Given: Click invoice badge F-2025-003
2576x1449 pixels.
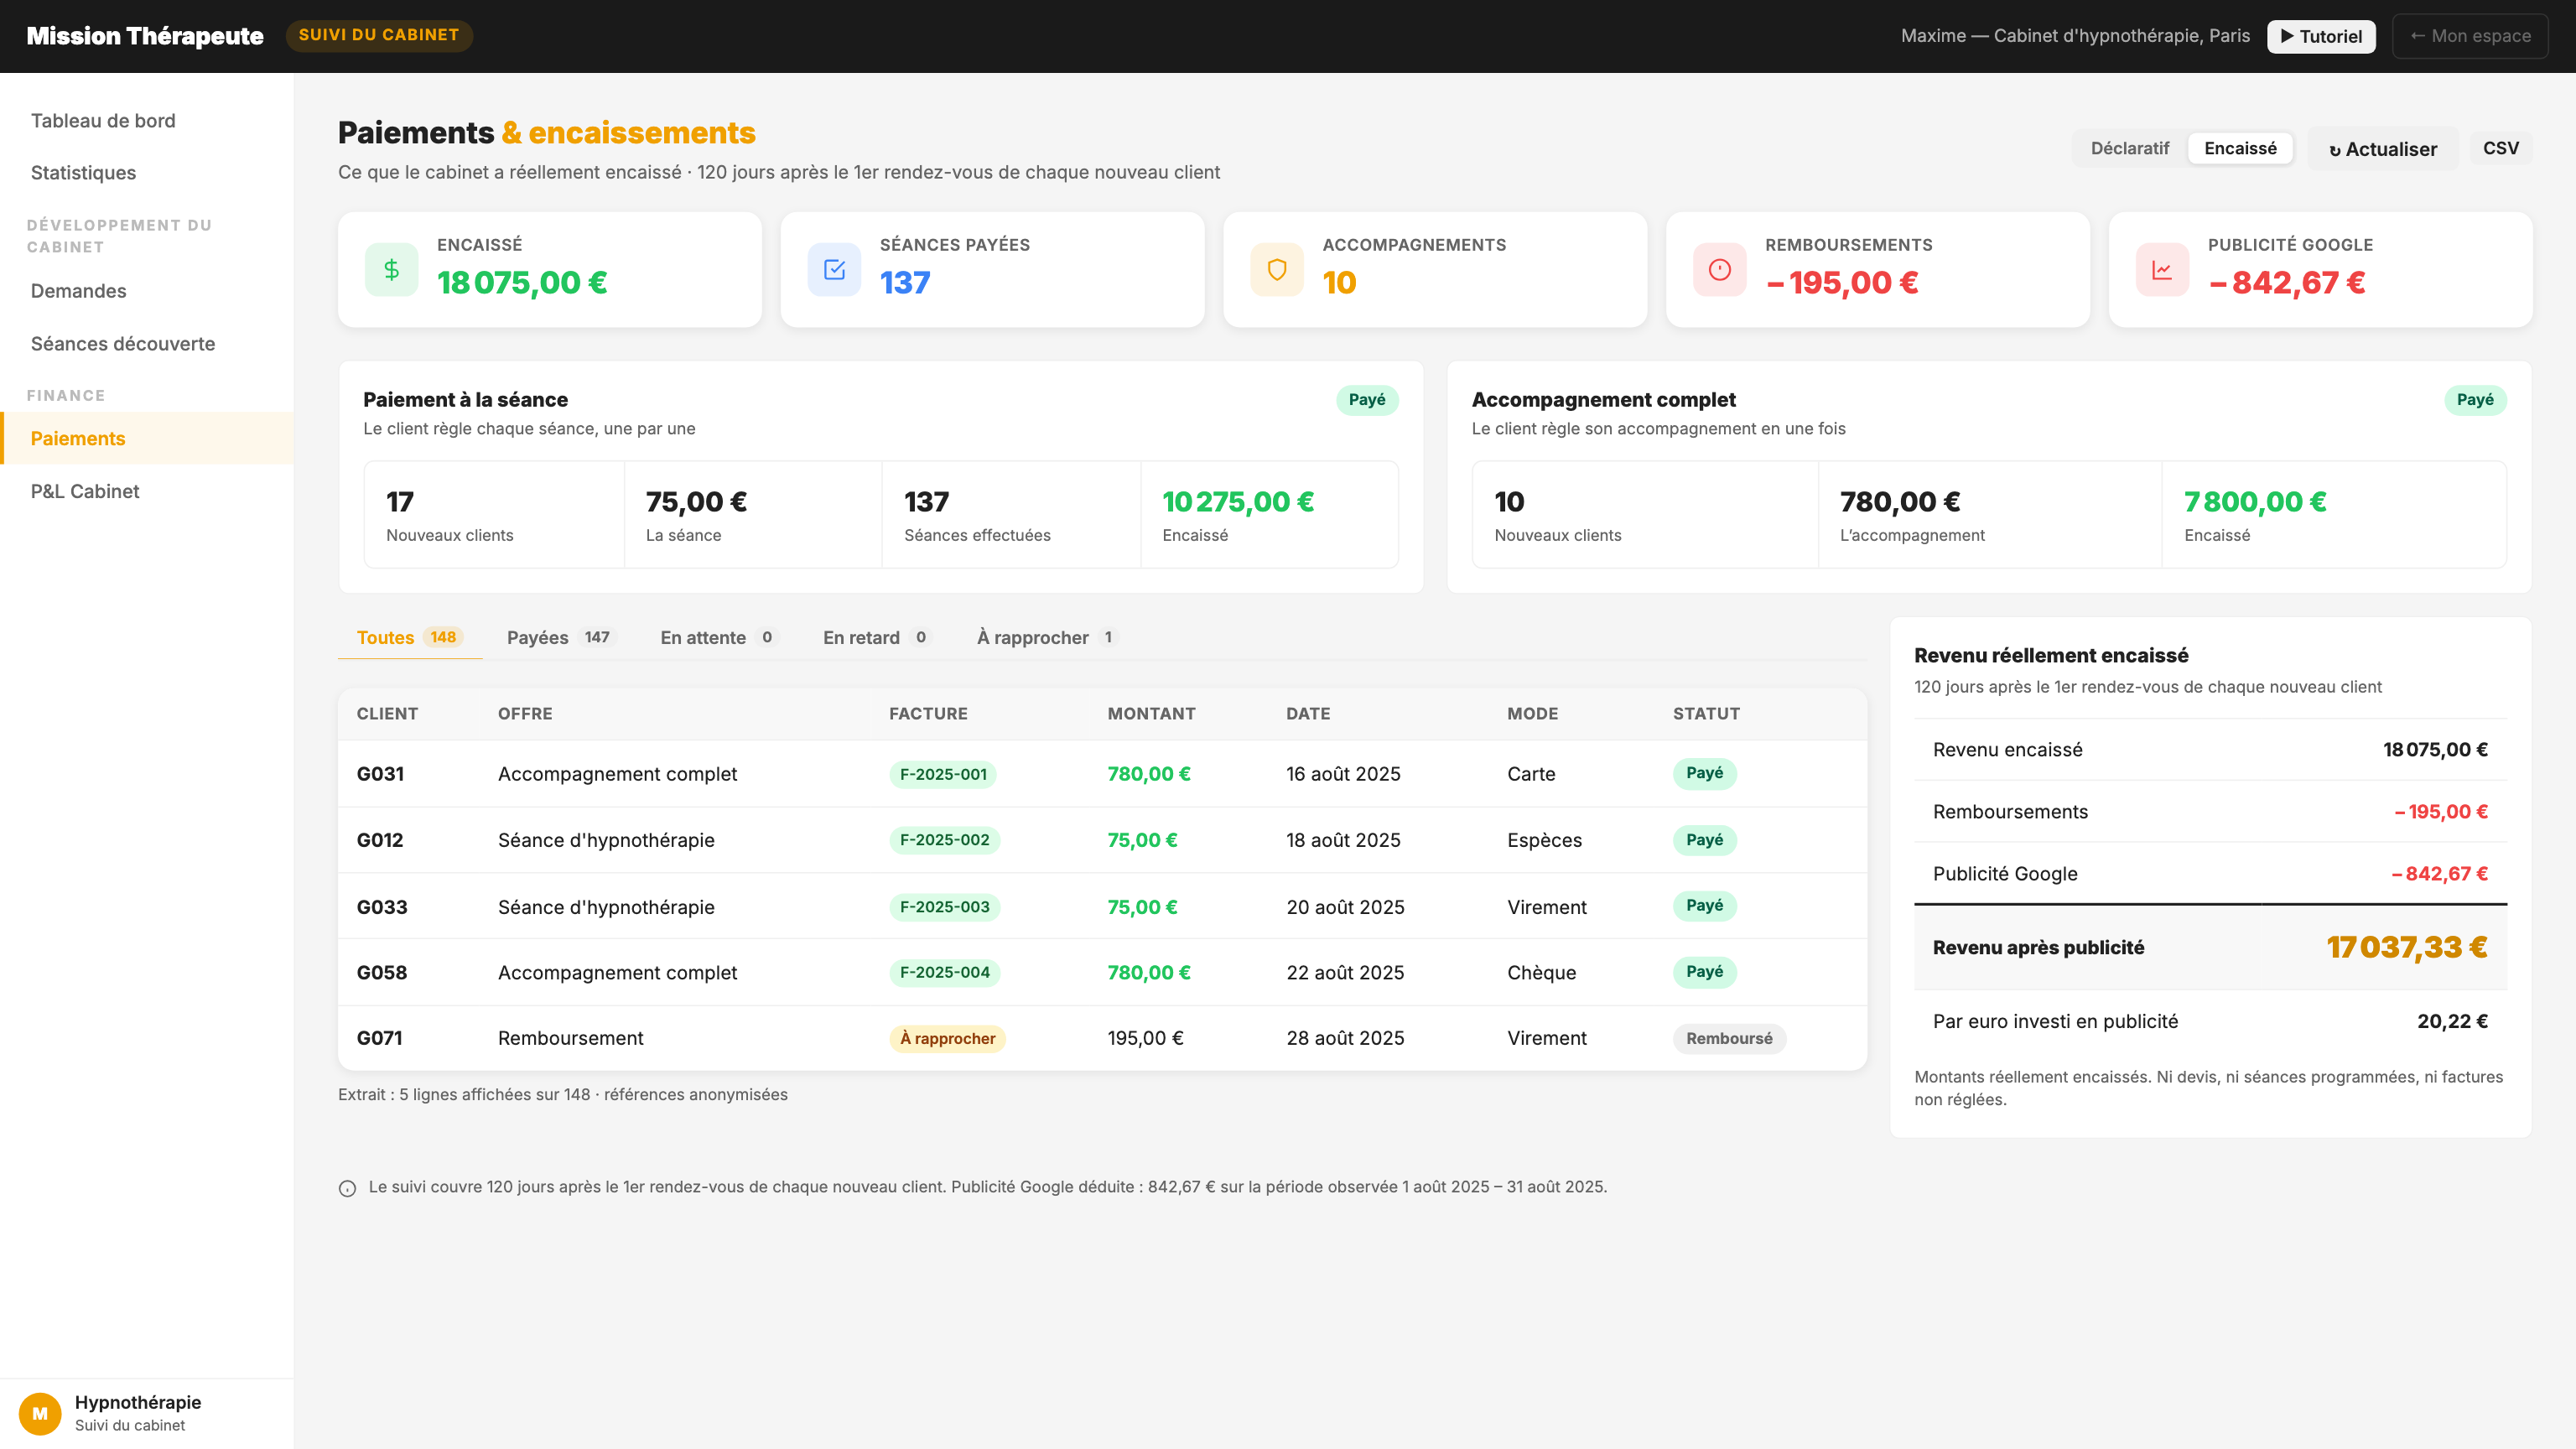Looking at the screenshot, I should 944,907.
